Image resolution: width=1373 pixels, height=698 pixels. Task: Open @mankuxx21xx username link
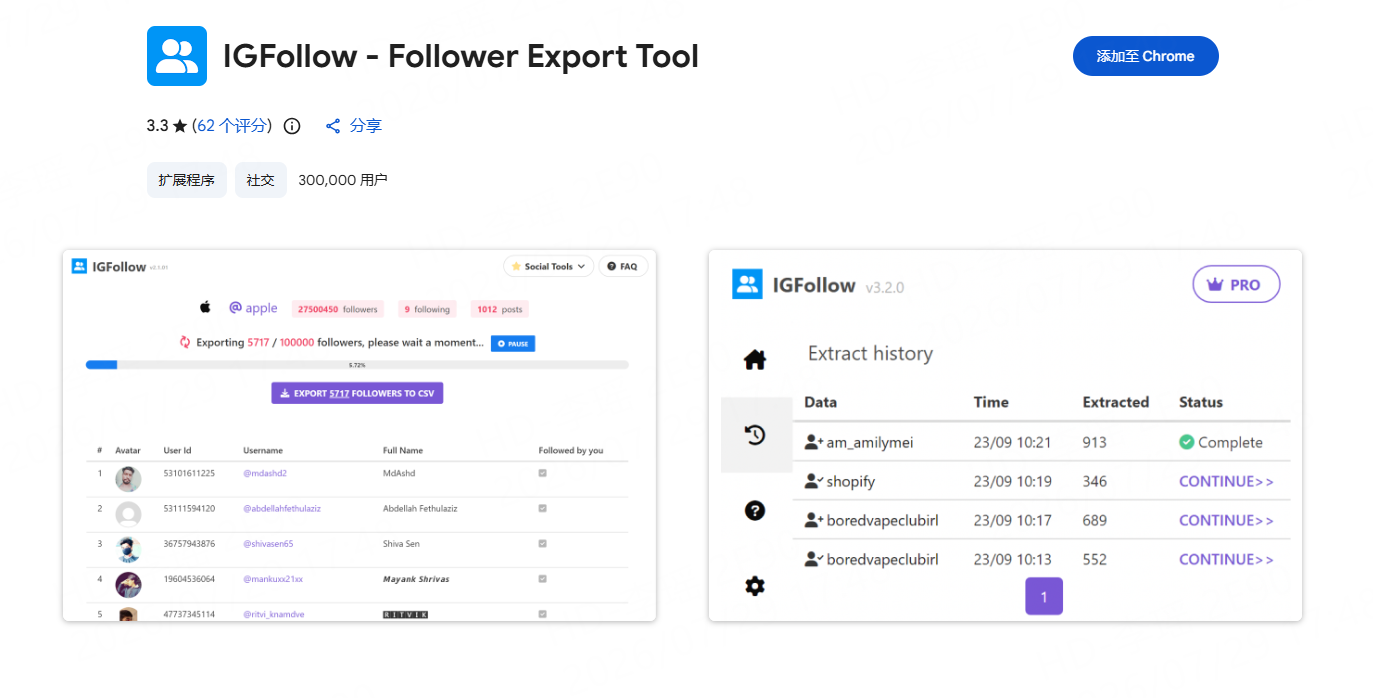click(x=273, y=578)
